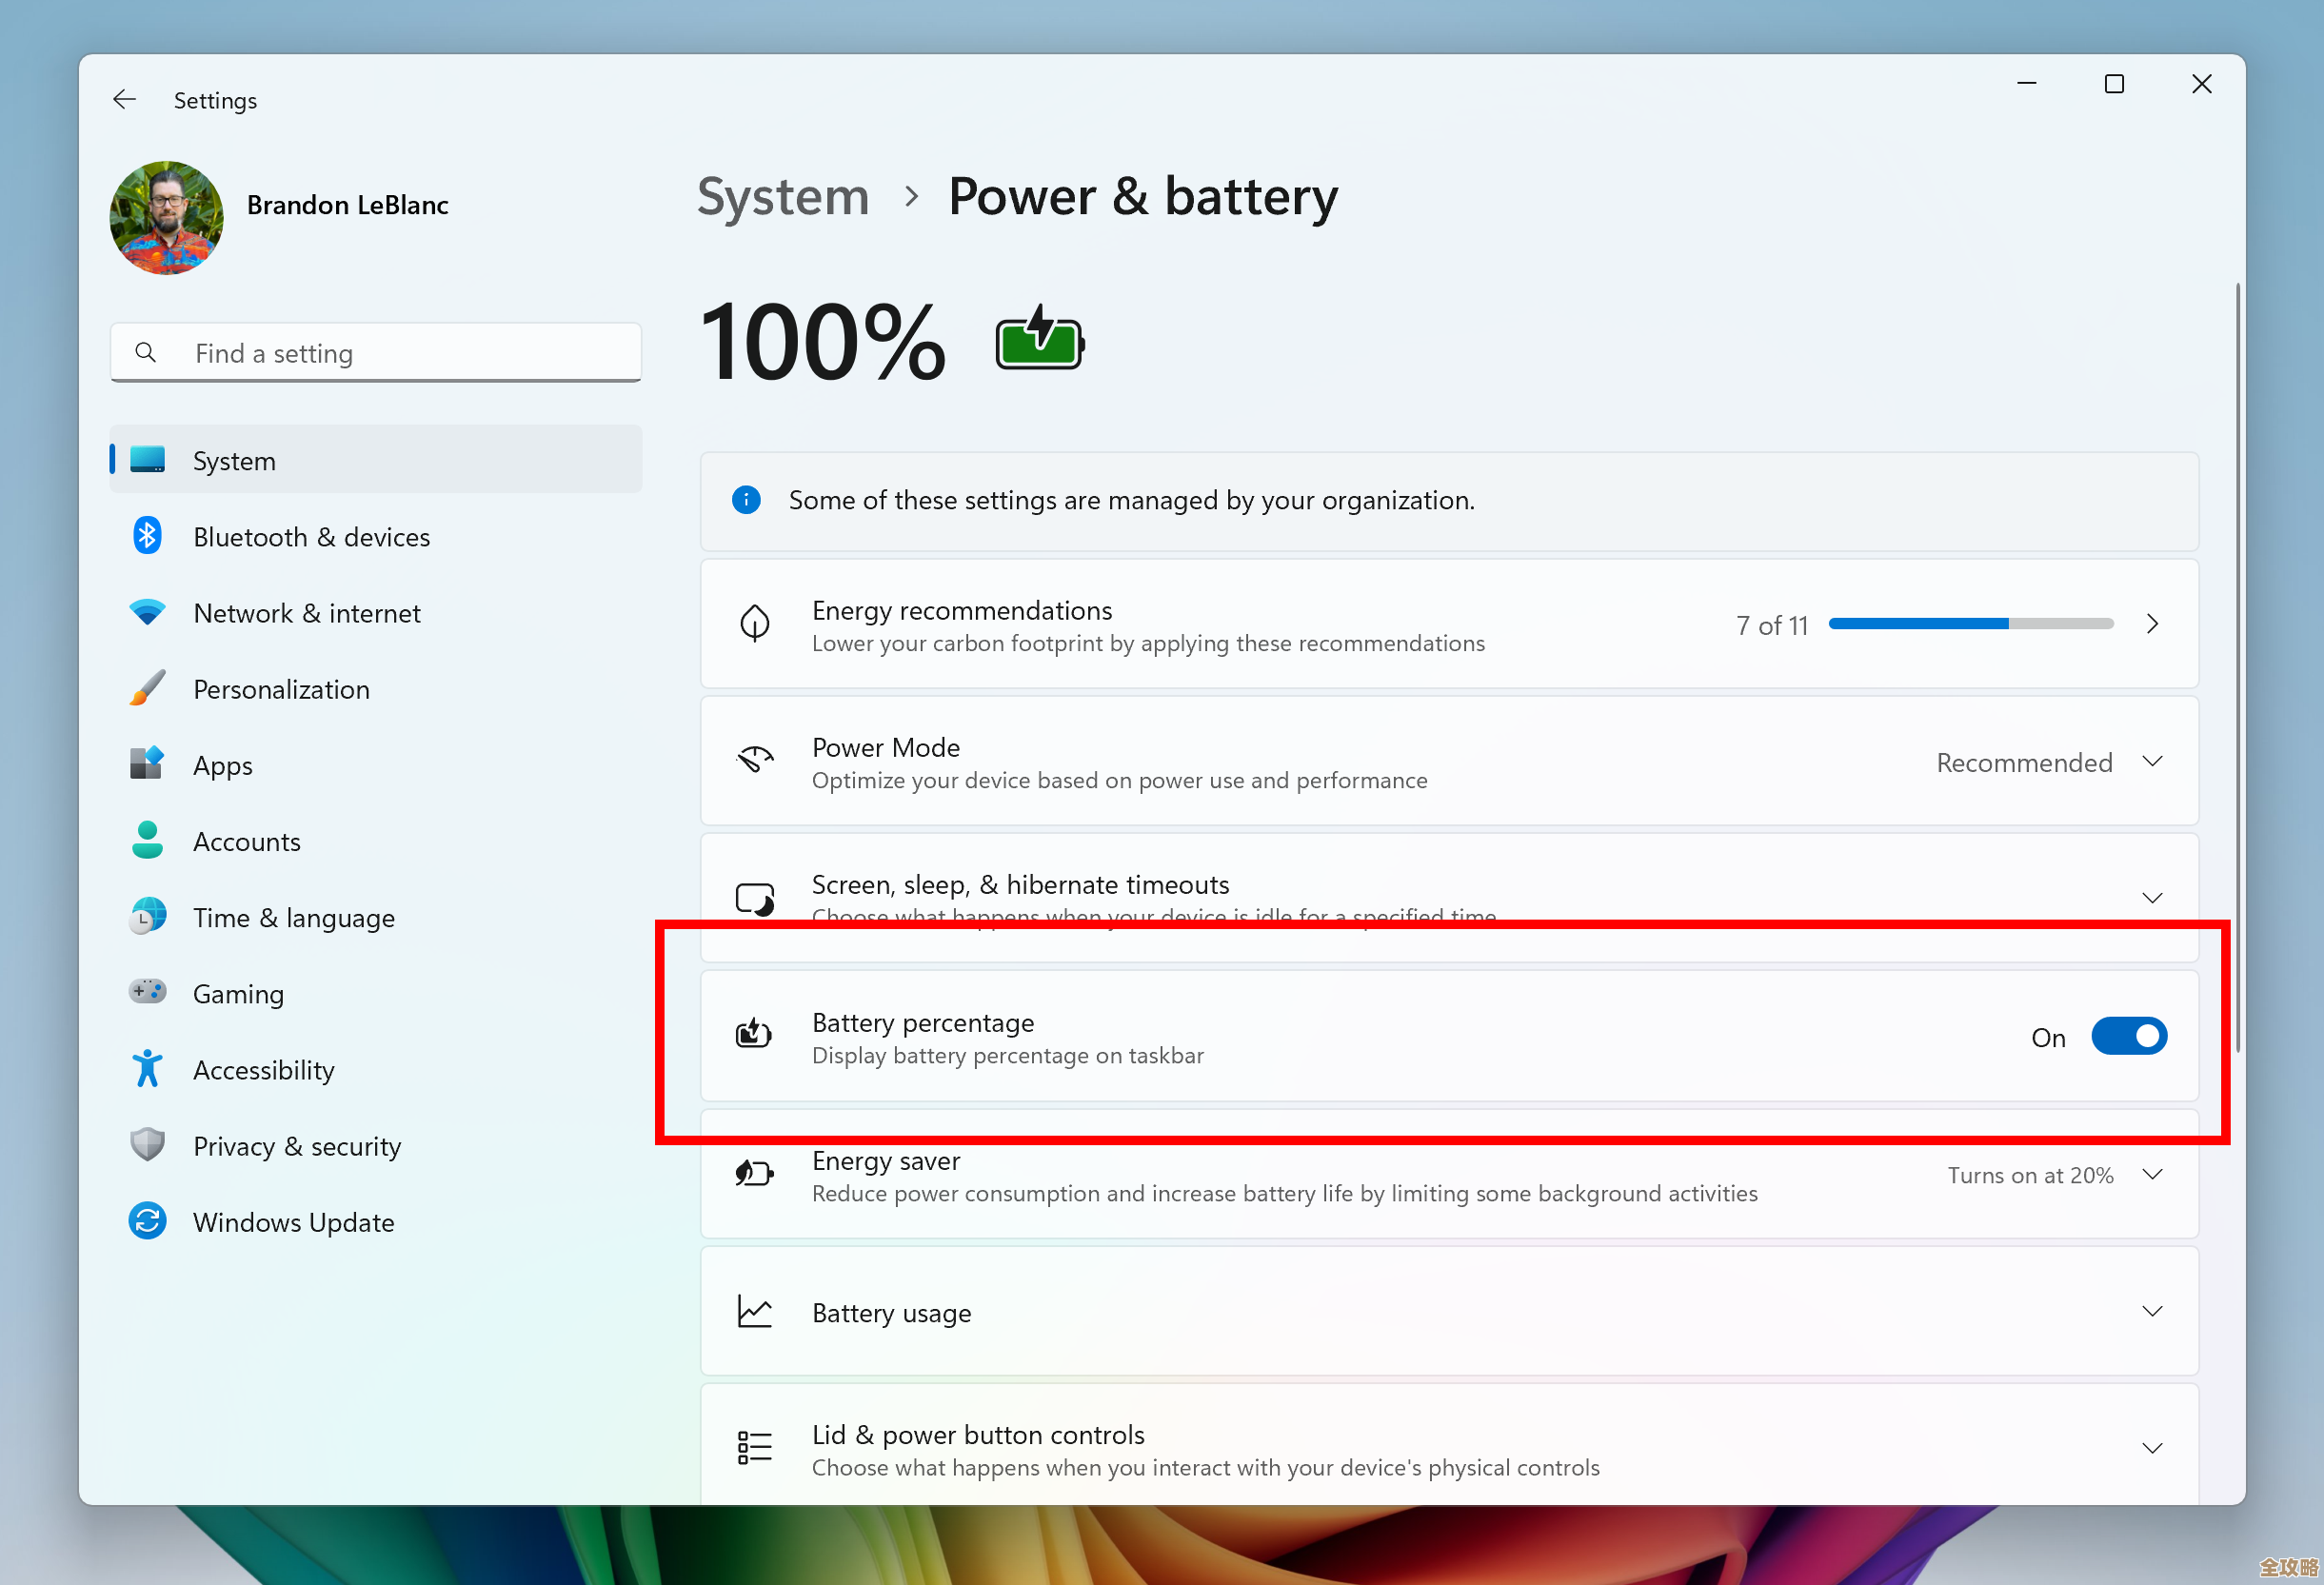Click the back arrow button

(x=124, y=98)
